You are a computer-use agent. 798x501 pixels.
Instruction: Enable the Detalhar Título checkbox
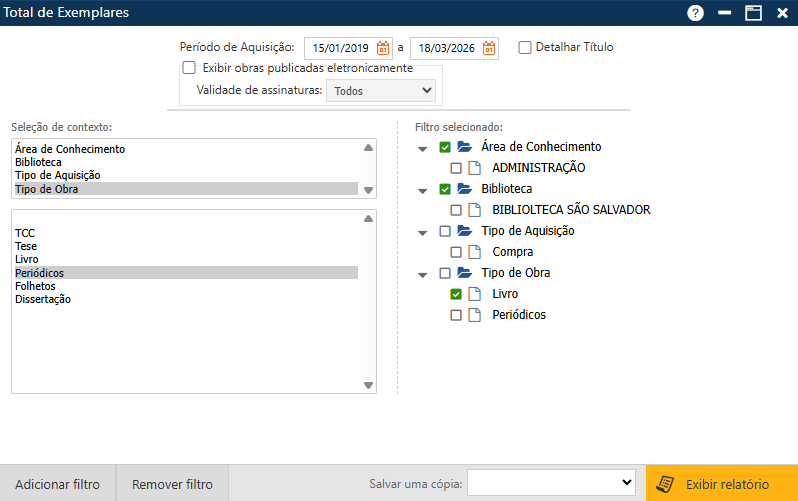(x=525, y=47)
